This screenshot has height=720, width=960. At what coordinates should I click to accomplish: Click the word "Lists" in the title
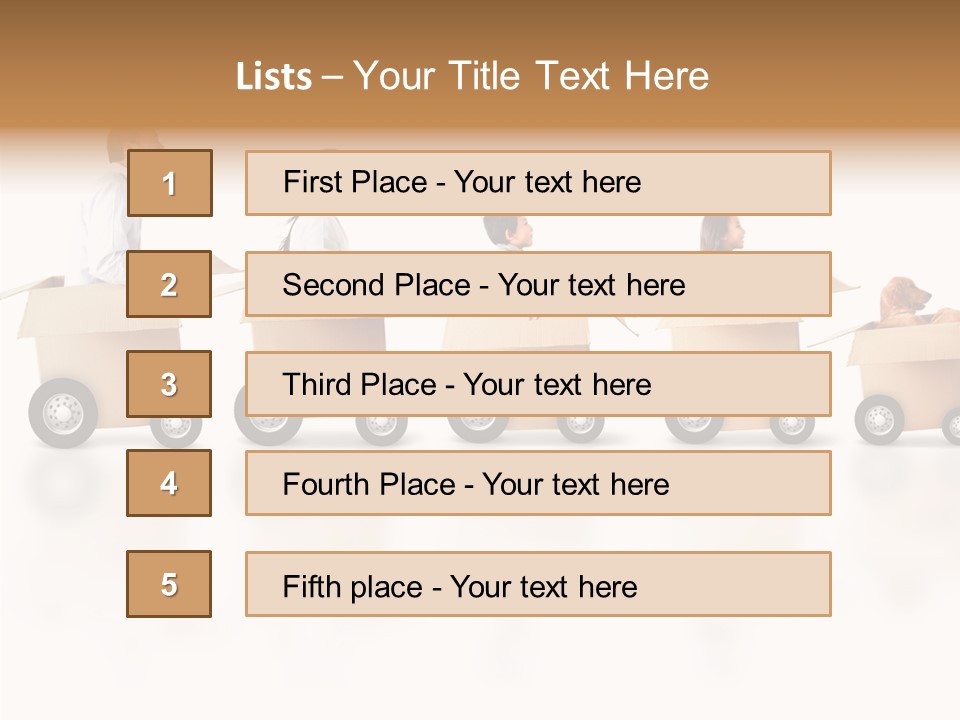point(273,77)
